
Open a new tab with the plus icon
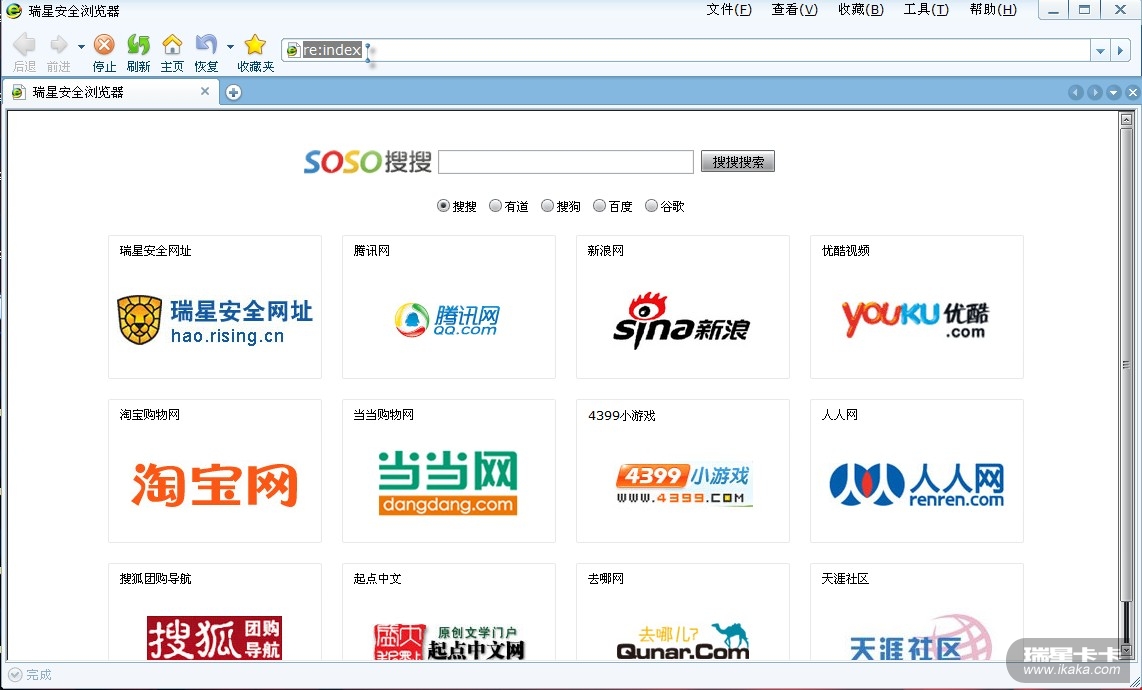233,92
